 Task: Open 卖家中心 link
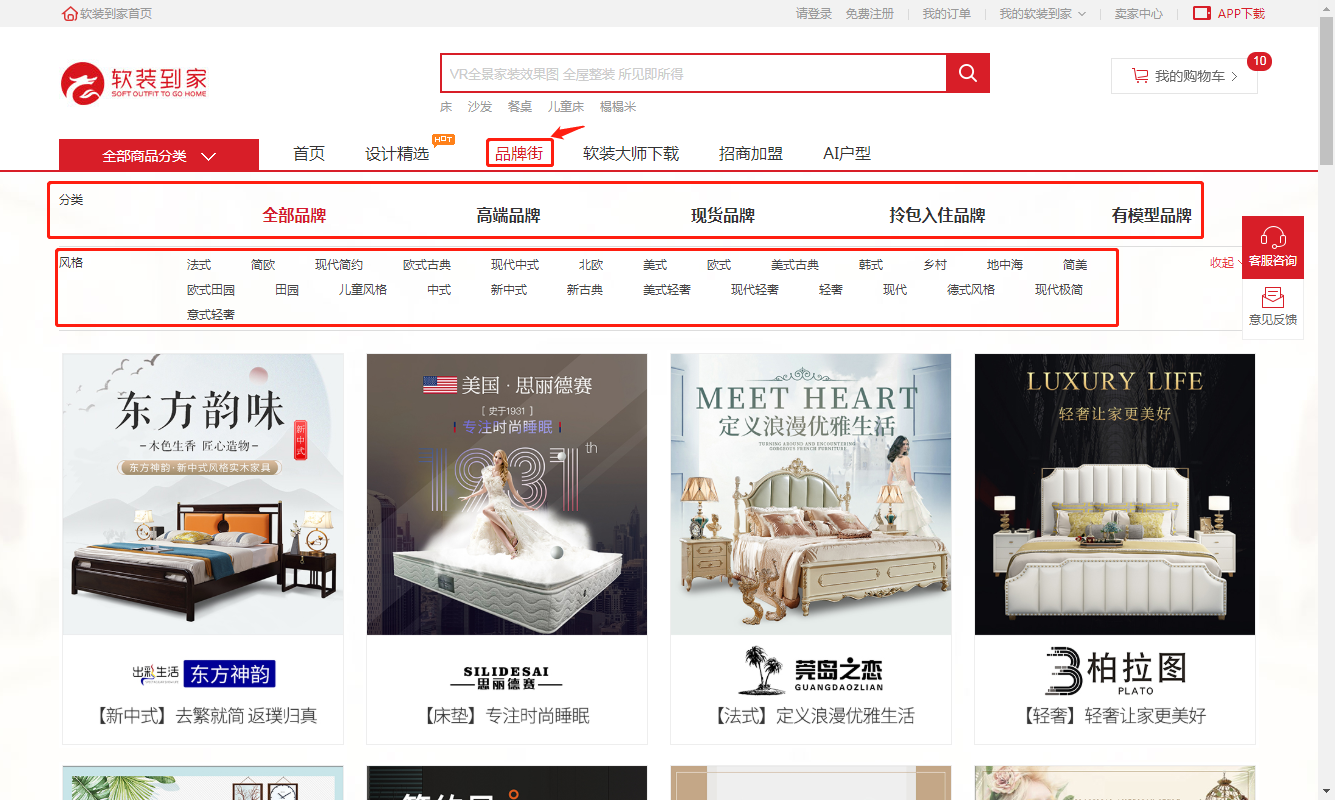coord(1139,14)
